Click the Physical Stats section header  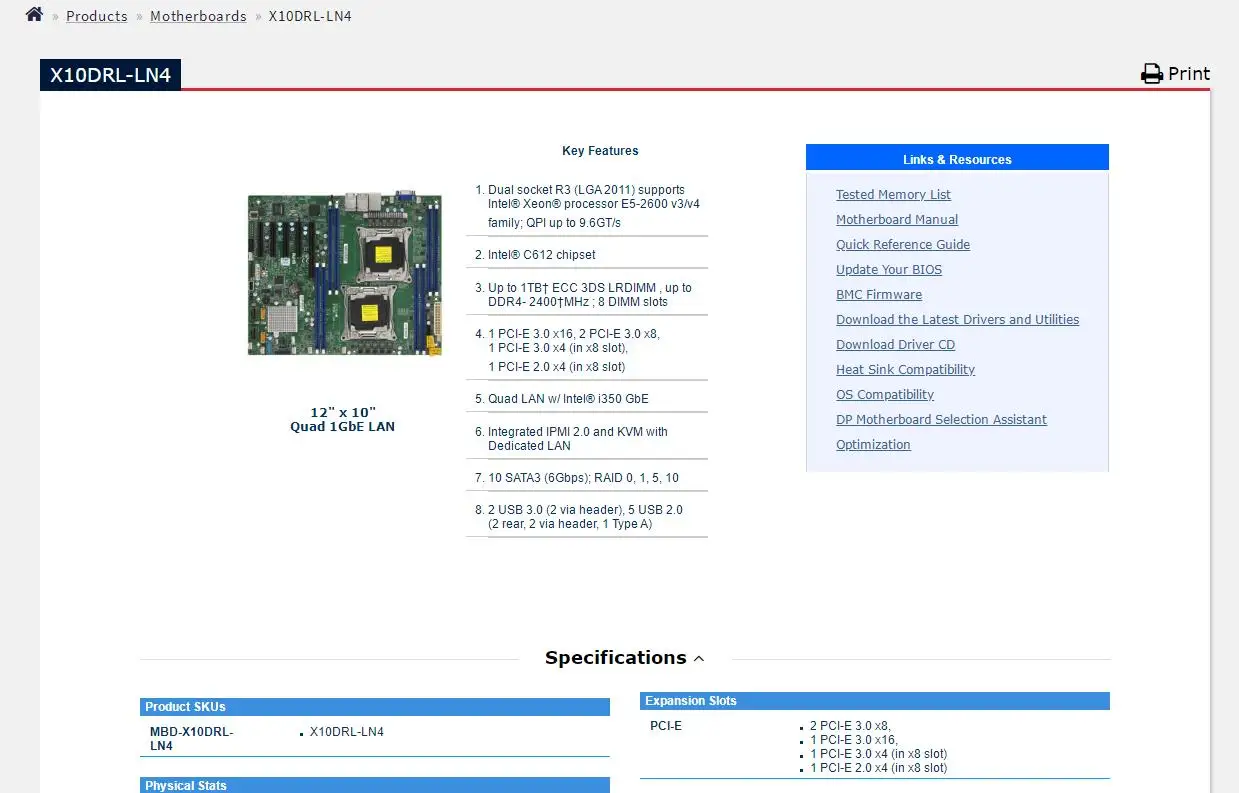point(375,786)
